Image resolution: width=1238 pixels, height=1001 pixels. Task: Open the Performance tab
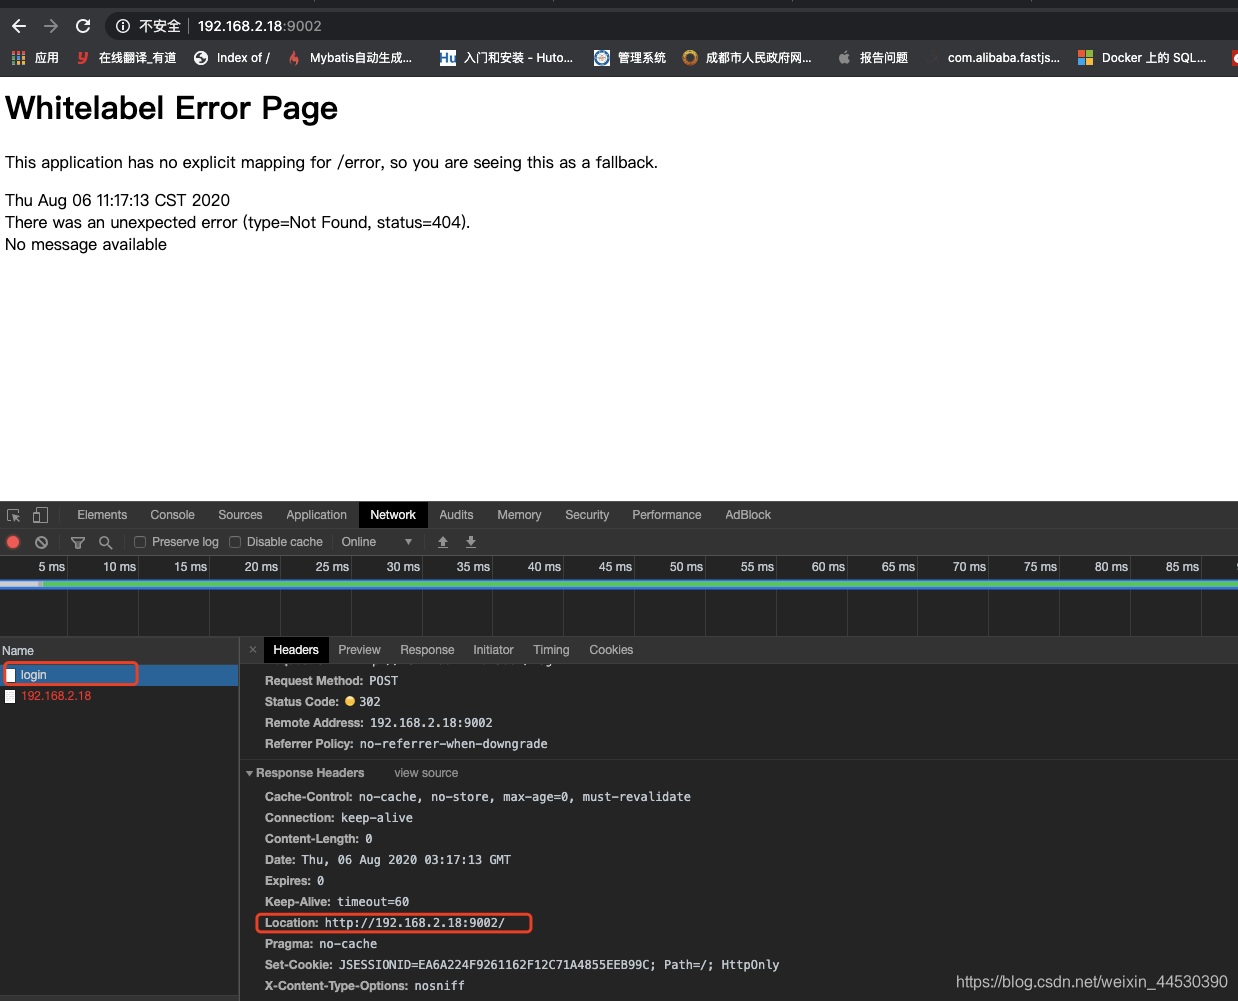pos(666,515)
